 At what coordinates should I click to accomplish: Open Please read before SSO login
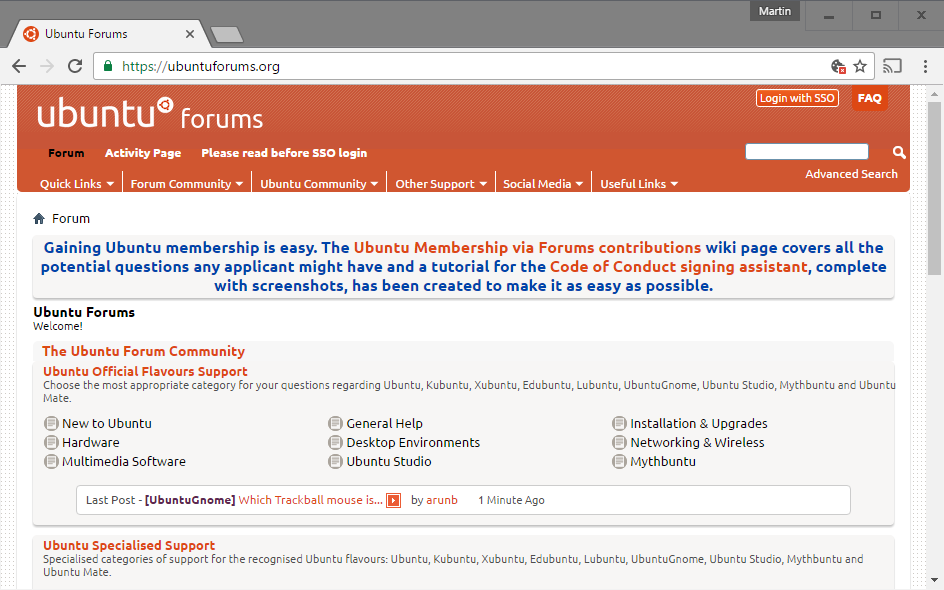(284, 153)
